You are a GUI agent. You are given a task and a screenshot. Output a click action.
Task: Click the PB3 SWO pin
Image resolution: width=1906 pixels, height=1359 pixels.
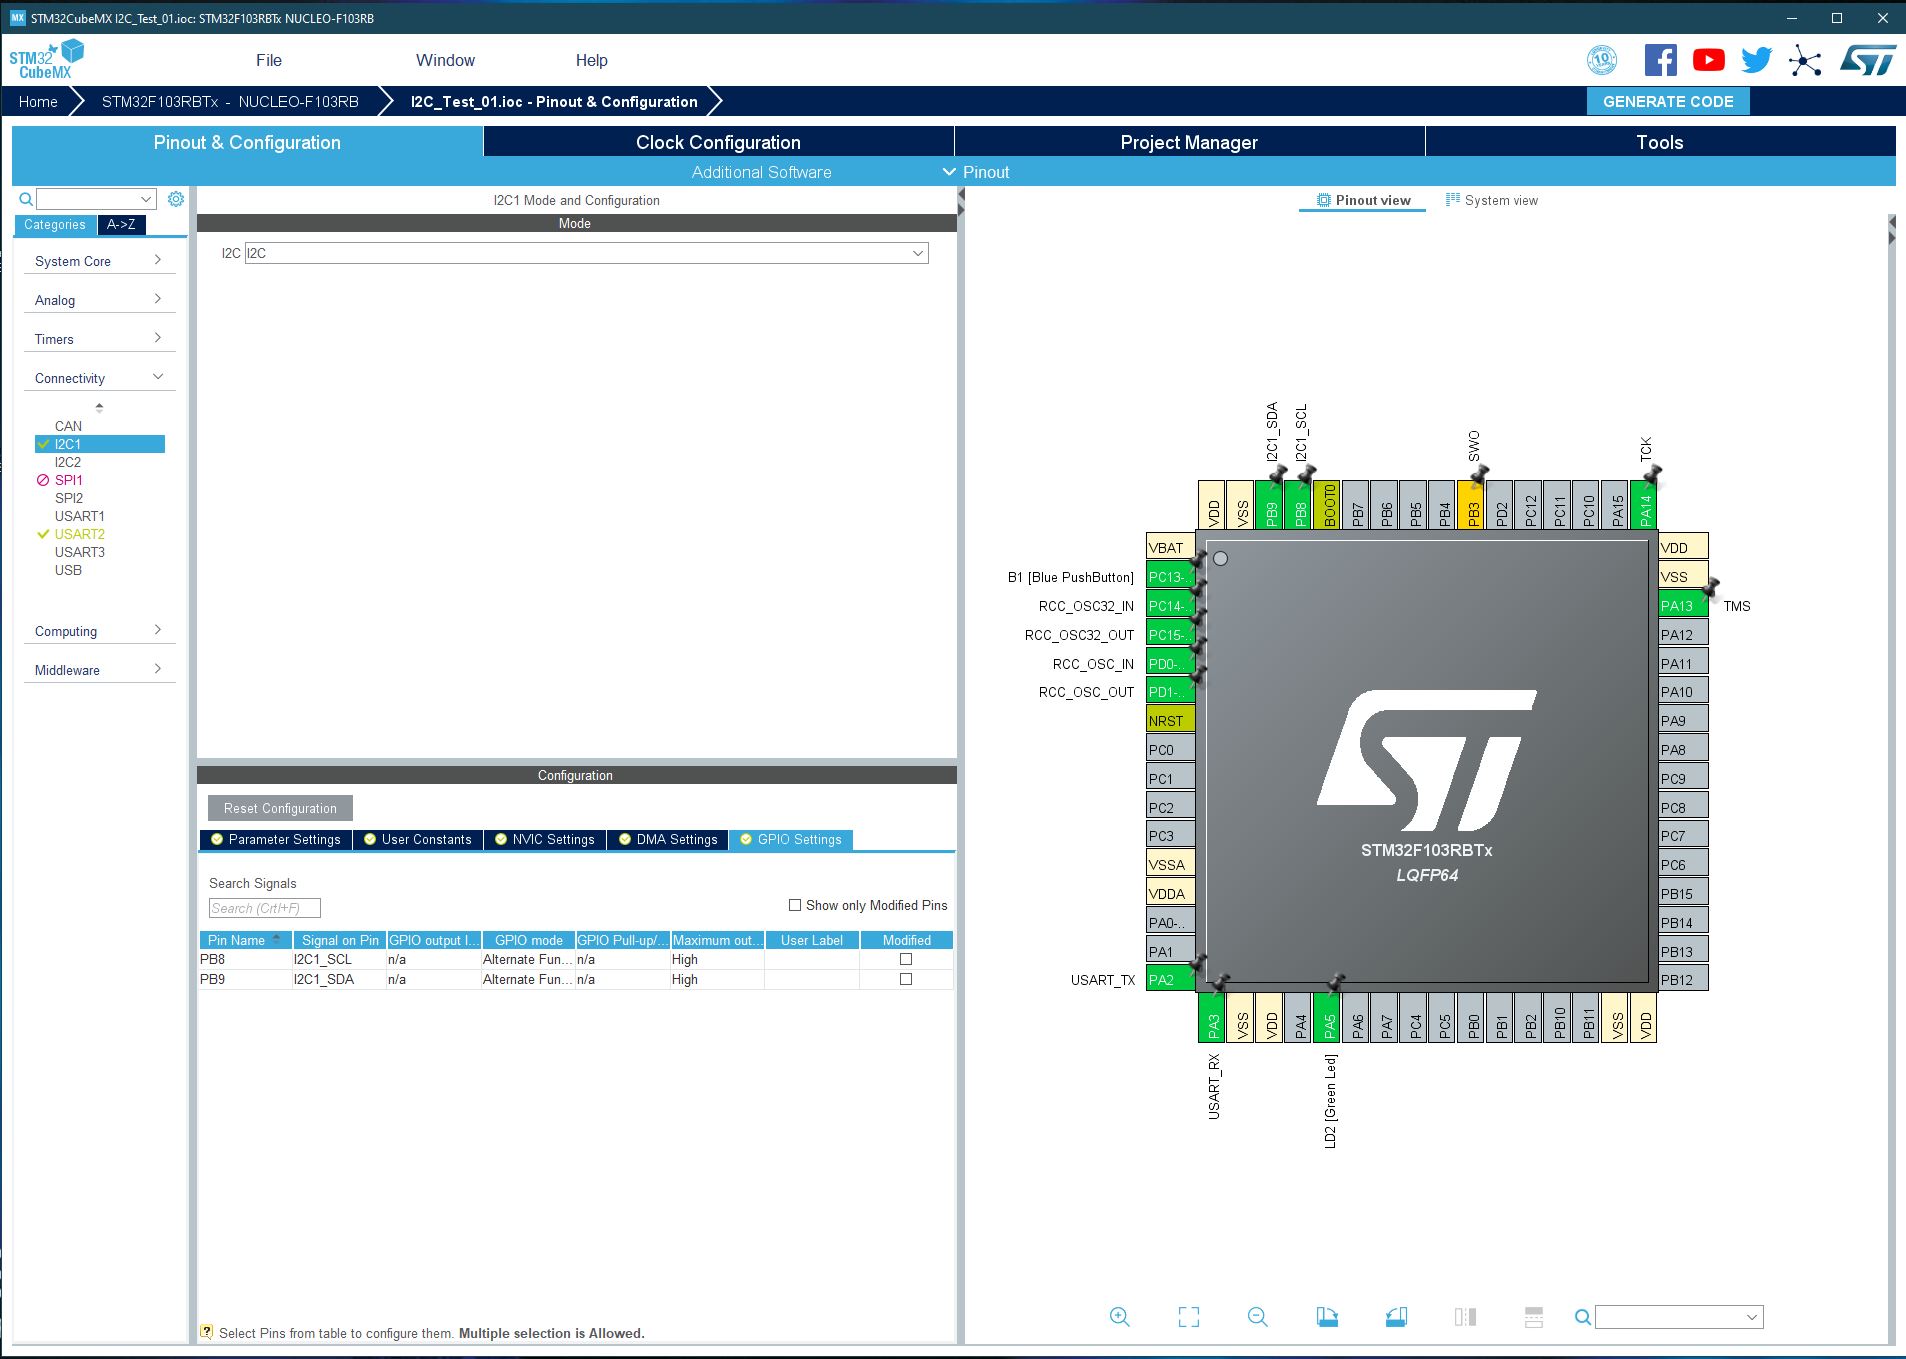(1471, 505)
